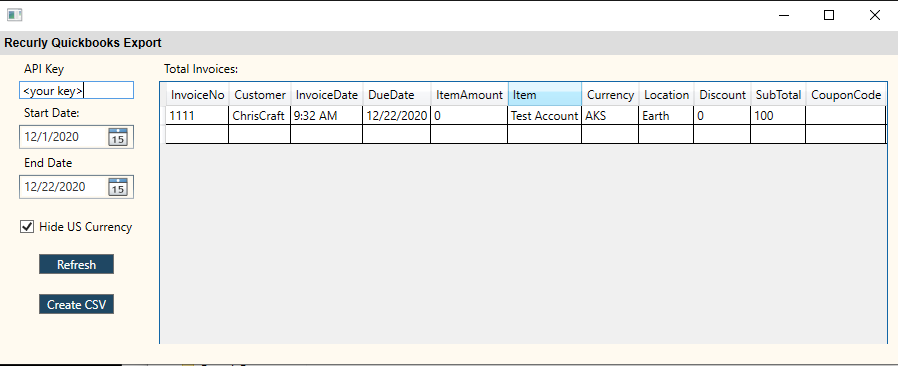This screenshot has height=366, width=898.
Task: Click the Hide US Currency label text
Action: click(x=85, y=227)
